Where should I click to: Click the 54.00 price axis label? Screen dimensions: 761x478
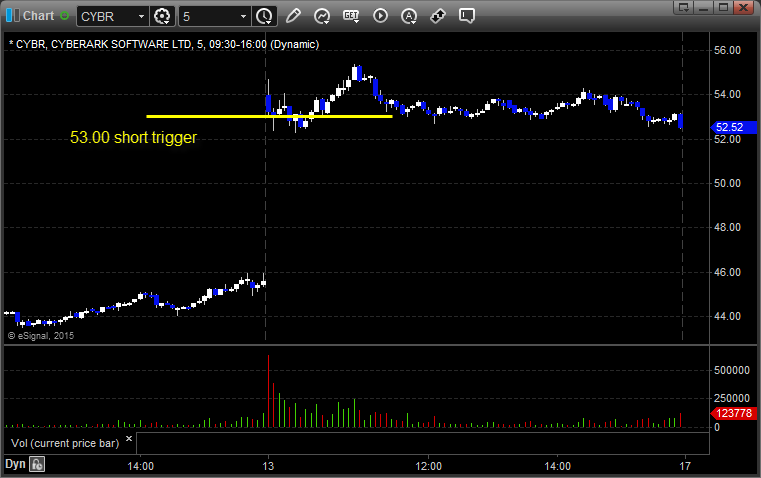[x=727, y=94]
